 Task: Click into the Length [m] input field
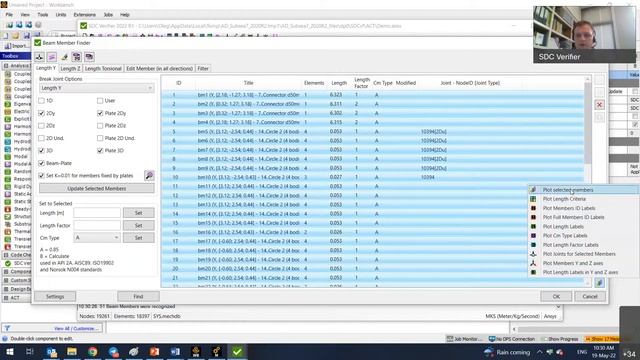pos(97,213)
